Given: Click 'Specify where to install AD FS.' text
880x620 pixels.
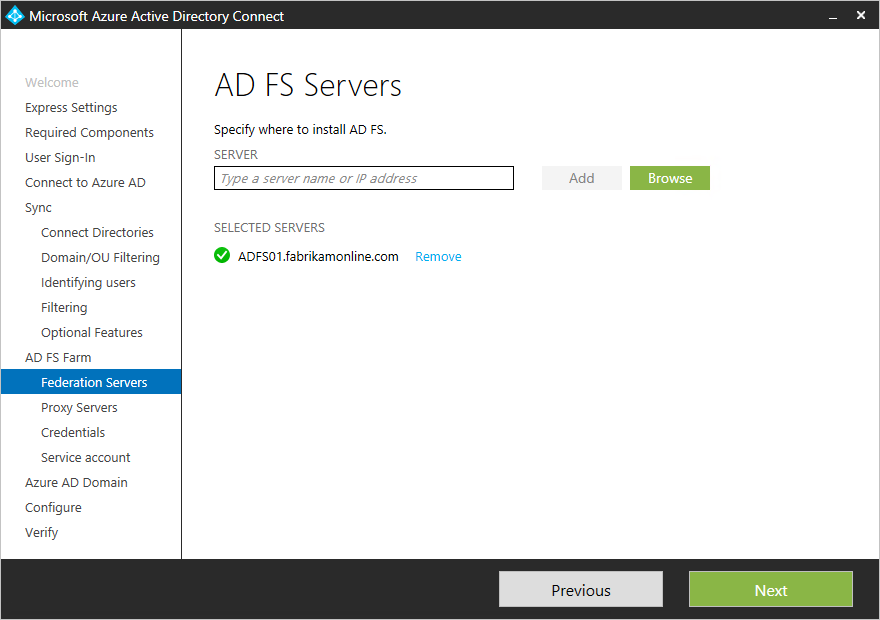Looking at the screenshot, I should click(300, 130).
